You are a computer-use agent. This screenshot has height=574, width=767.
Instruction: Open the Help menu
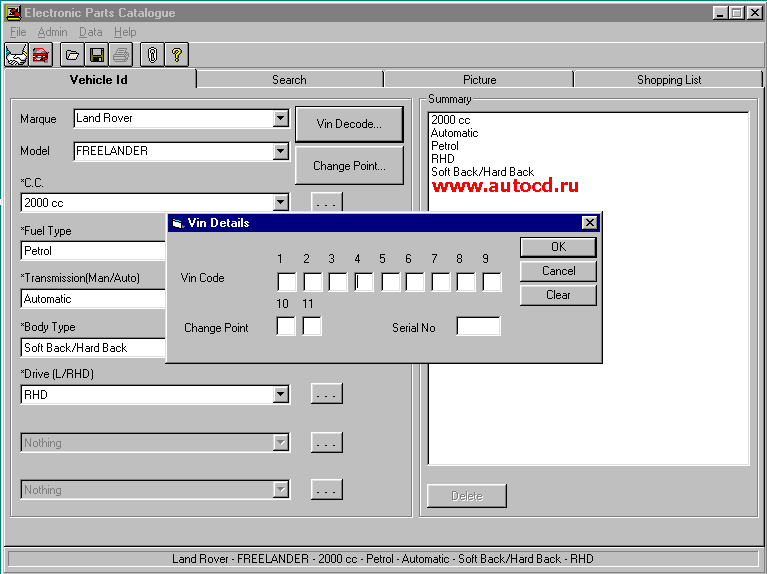click(x=125, y=32)
